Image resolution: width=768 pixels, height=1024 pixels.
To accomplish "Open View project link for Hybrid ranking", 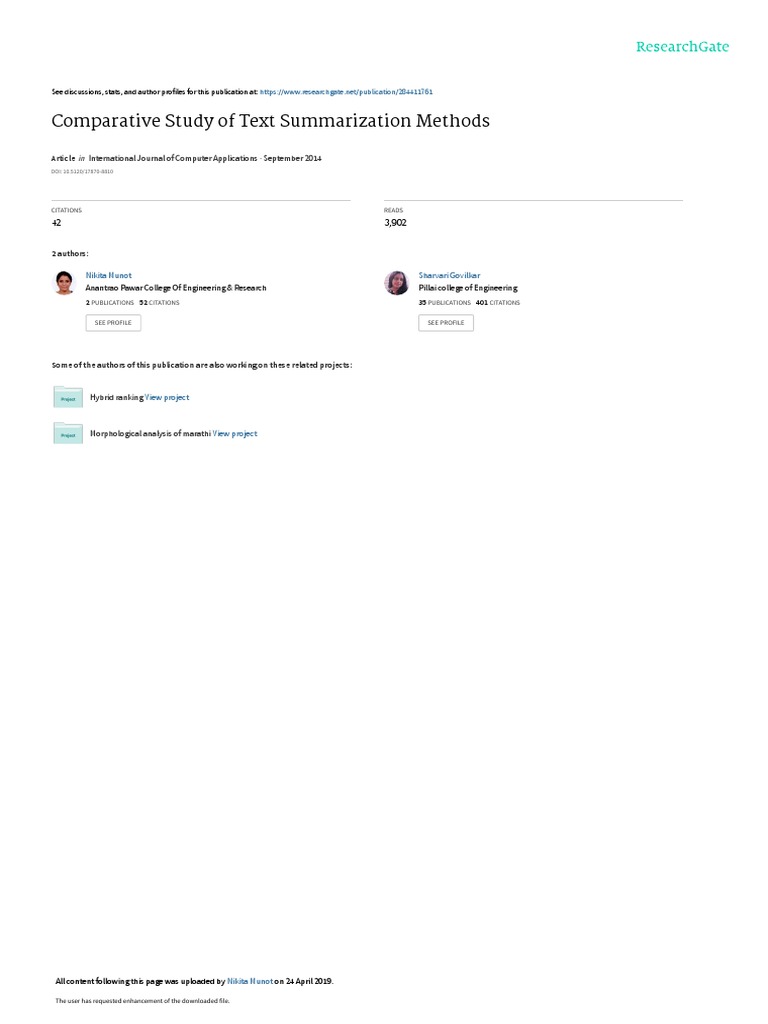I will pyautogui.click(x=167, y=397).
